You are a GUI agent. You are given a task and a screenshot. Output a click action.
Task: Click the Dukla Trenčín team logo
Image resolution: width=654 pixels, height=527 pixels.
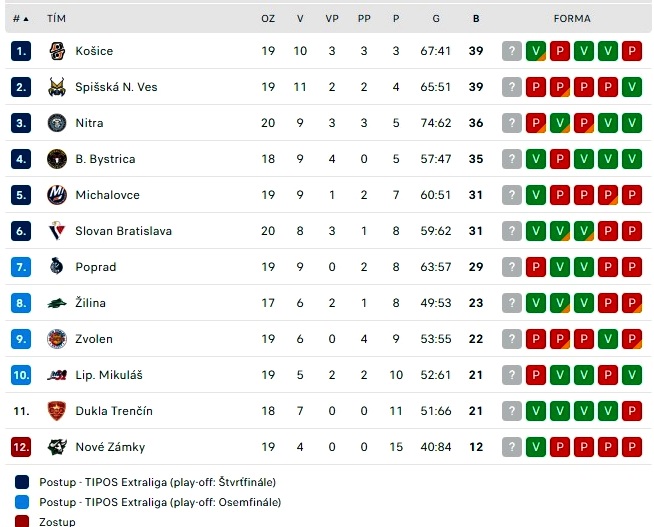(57, 411)
